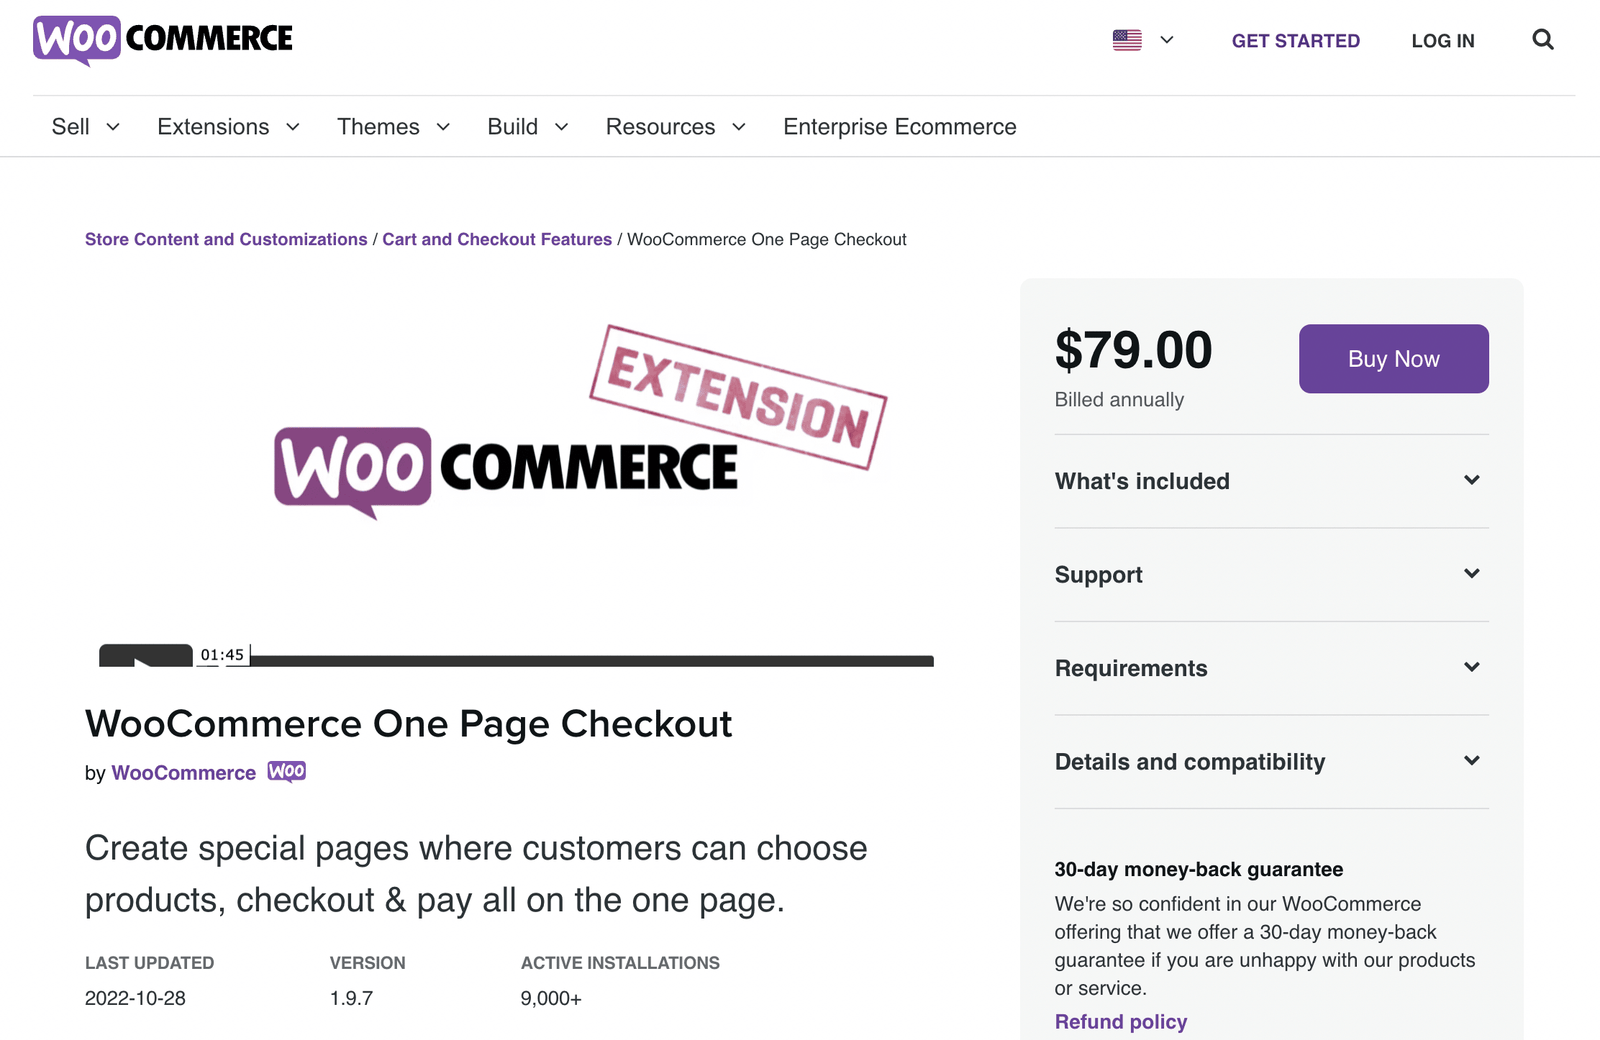Open the Themes dropdown menu

coord(394,127)
